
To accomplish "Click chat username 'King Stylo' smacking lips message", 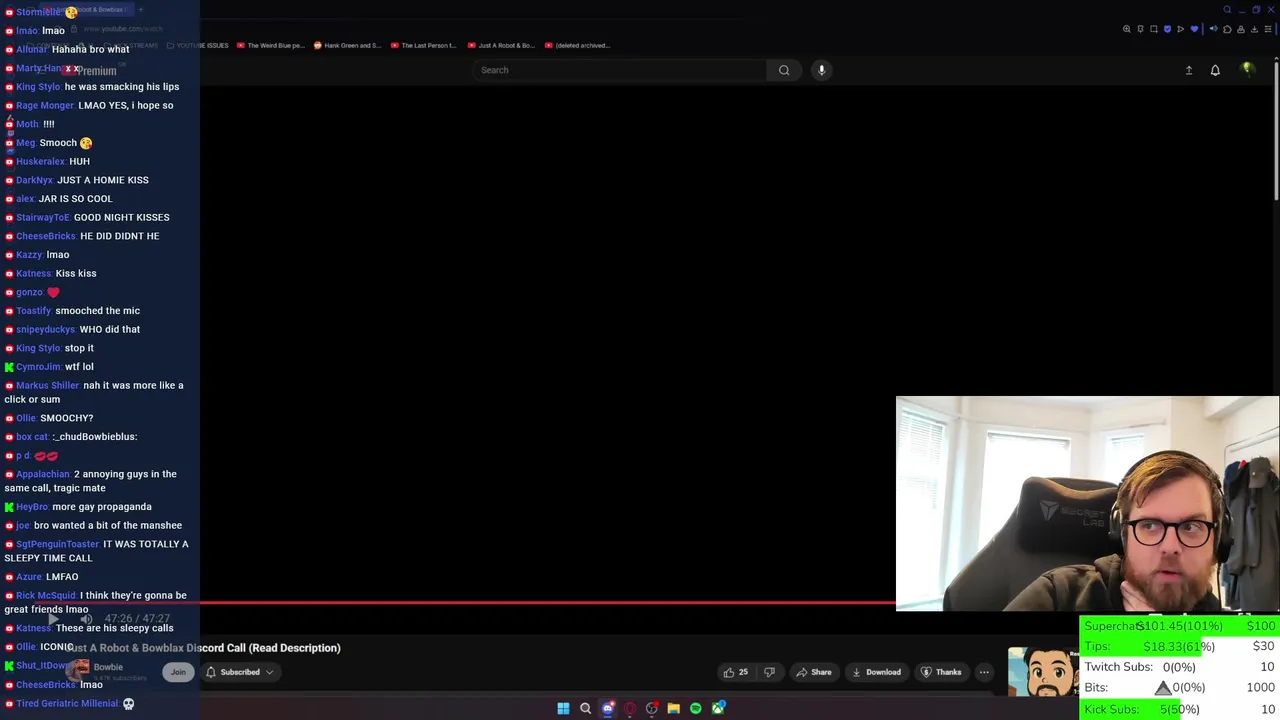I will coord(38,87).
